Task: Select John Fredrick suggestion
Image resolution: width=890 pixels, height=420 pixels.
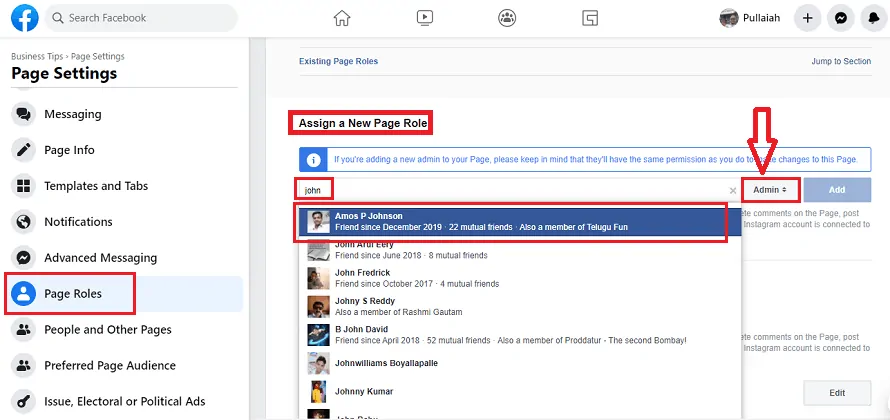Action: point(519,278)
